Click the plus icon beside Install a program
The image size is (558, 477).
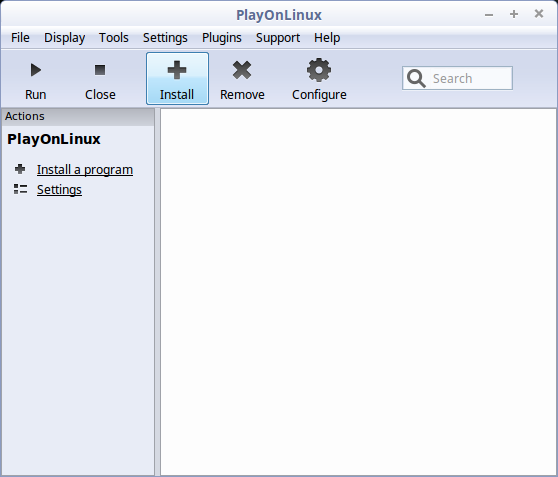[x=20, y=169]
